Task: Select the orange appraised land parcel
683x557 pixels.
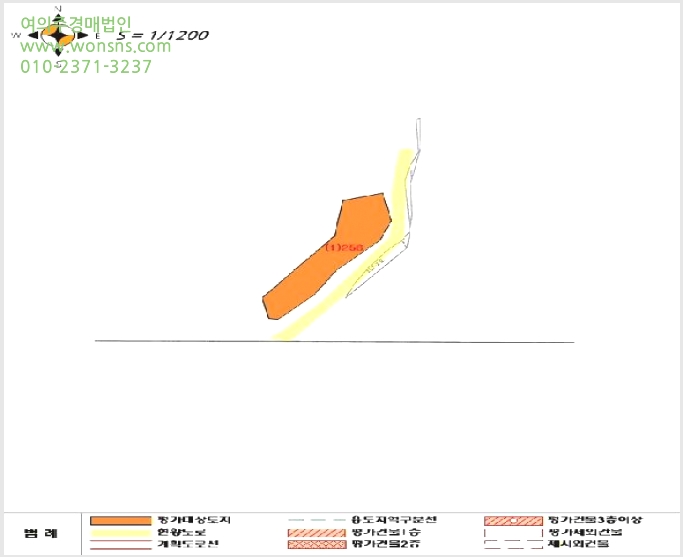Action: (x=327, y=257)
